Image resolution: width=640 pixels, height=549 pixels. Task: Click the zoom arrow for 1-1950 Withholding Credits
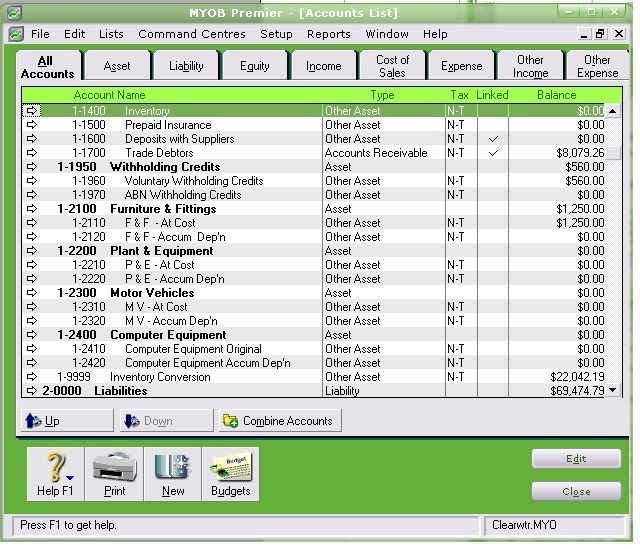click(31, 167)
